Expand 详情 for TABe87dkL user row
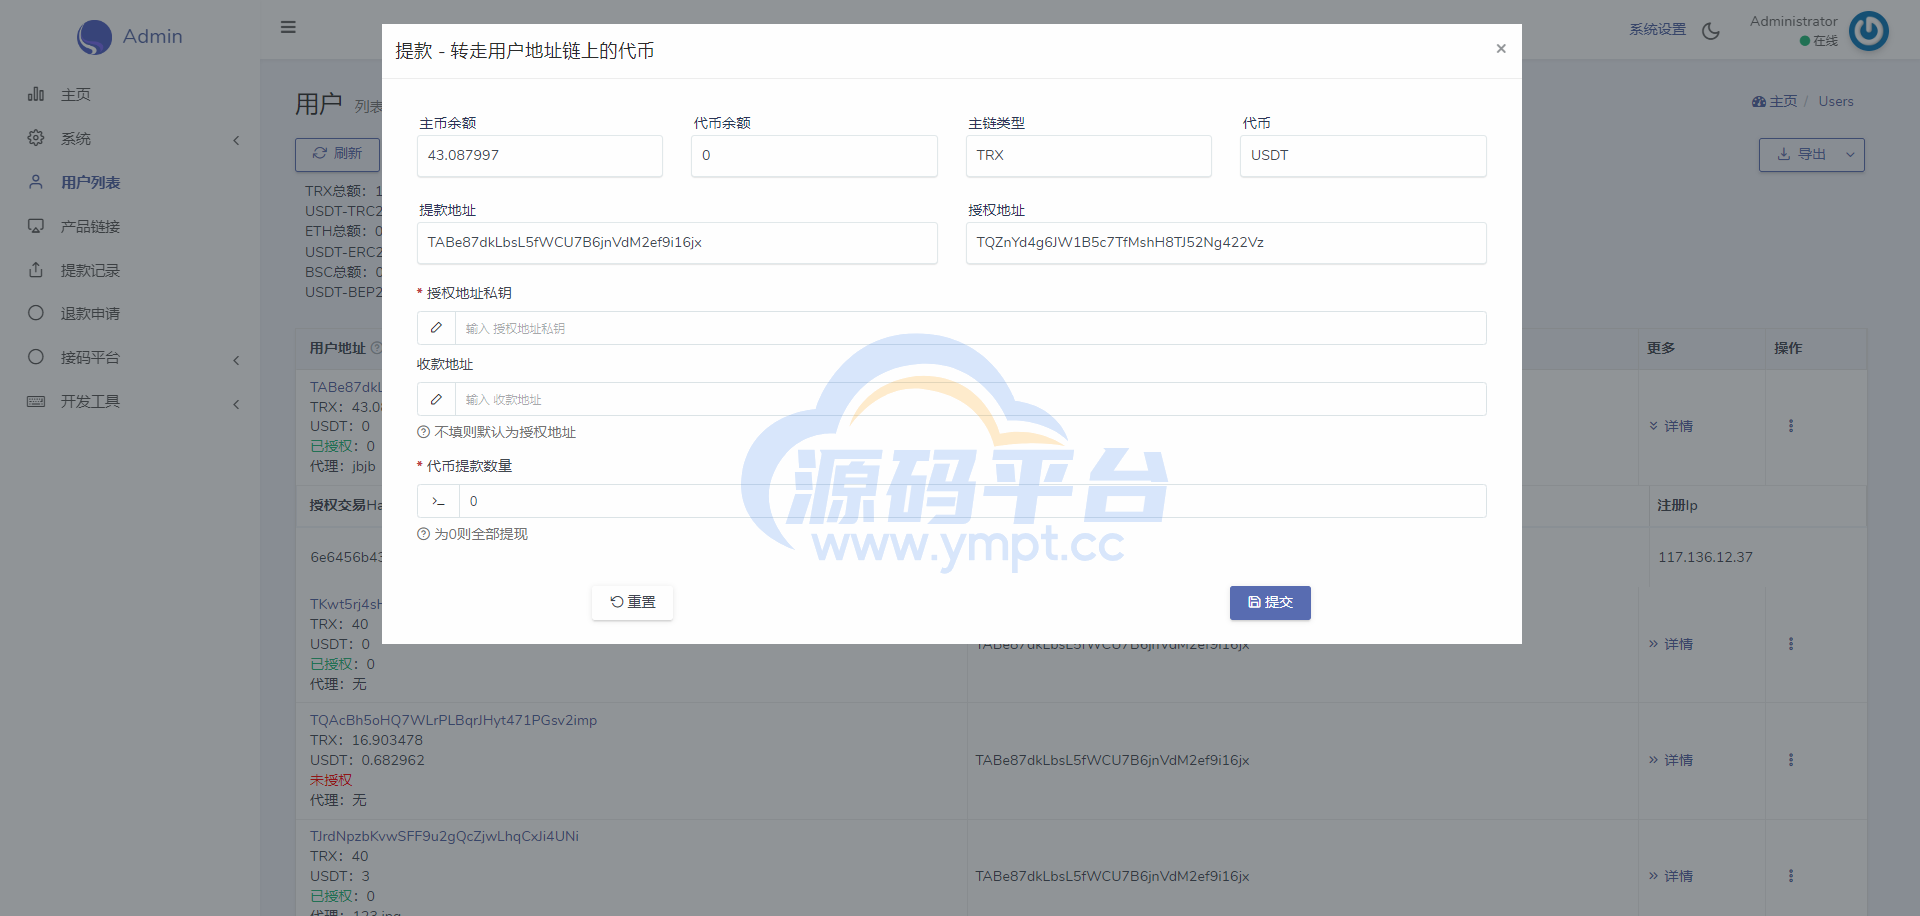 (x=1671, y=426)
